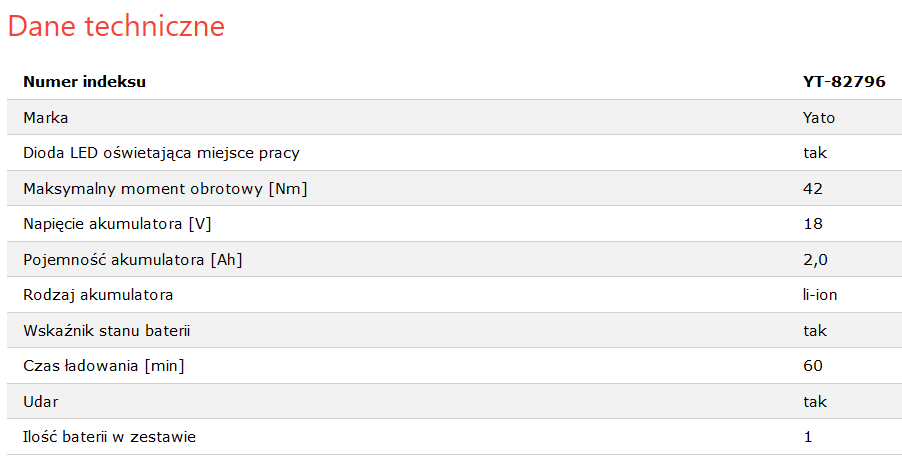Click the "Rodzaj akumulatora" label

98,295
